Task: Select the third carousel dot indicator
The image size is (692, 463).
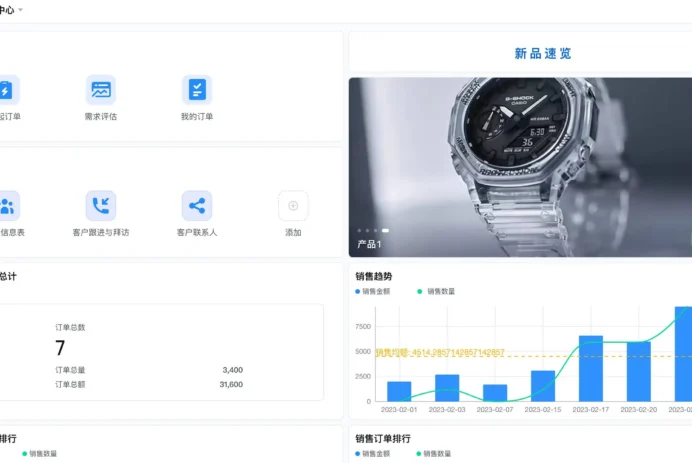Action: [x=376, y=230]
